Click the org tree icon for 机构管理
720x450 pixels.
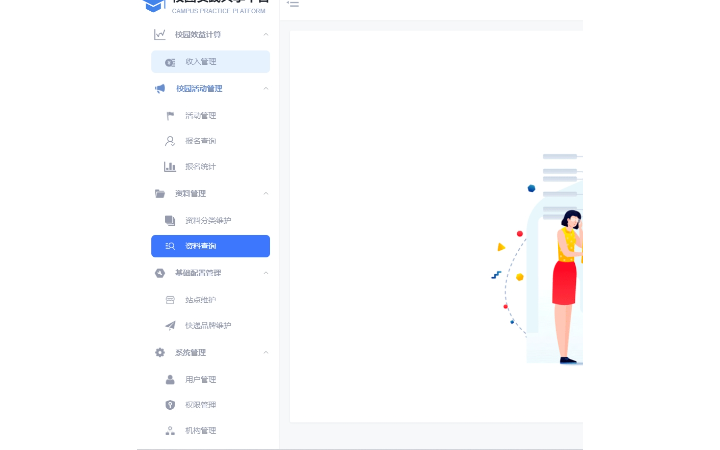[170, 431]
